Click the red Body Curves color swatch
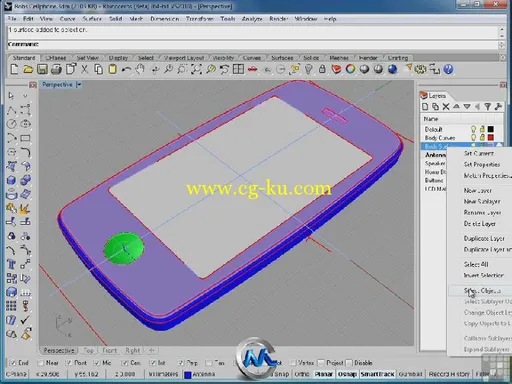The width and height of the screenshot is (512, 384). (491, 137)
